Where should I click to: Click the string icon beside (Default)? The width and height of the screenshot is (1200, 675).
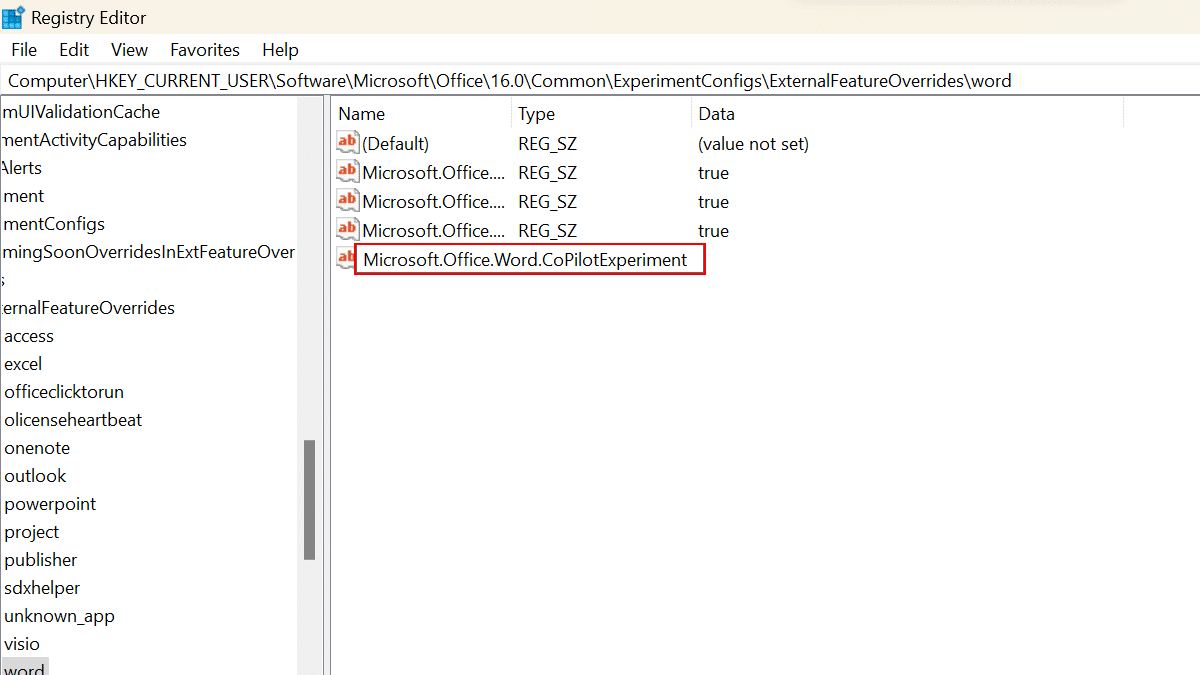347,142
